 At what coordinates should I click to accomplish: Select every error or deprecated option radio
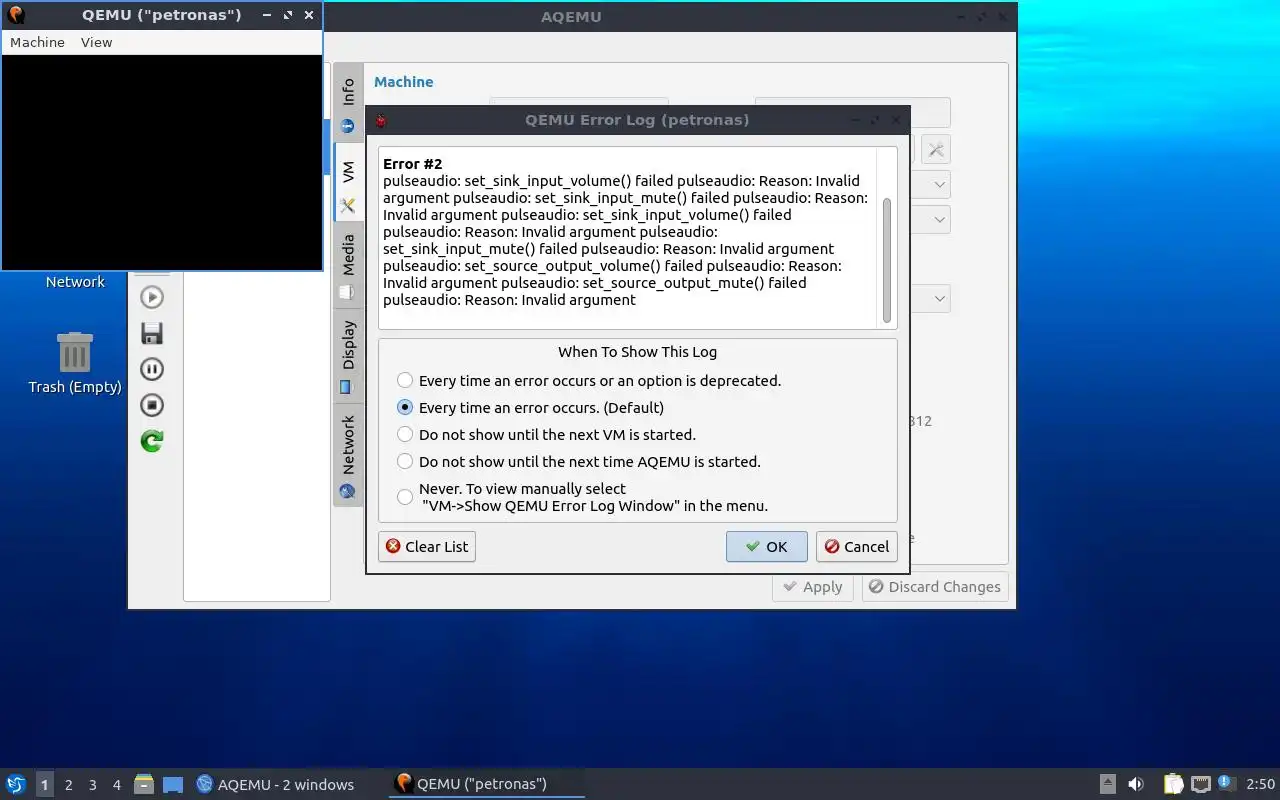(405, 380)
